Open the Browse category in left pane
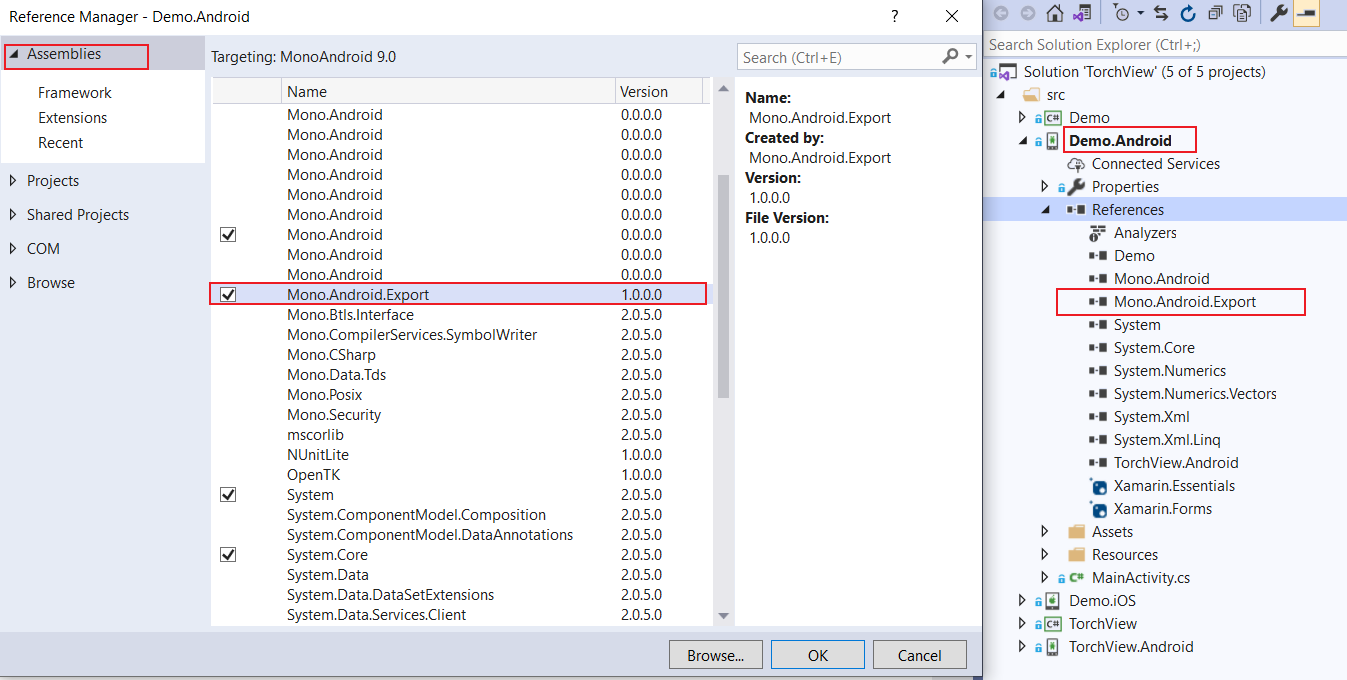Viewport: 1347px width, 680px height. (51, 283)
